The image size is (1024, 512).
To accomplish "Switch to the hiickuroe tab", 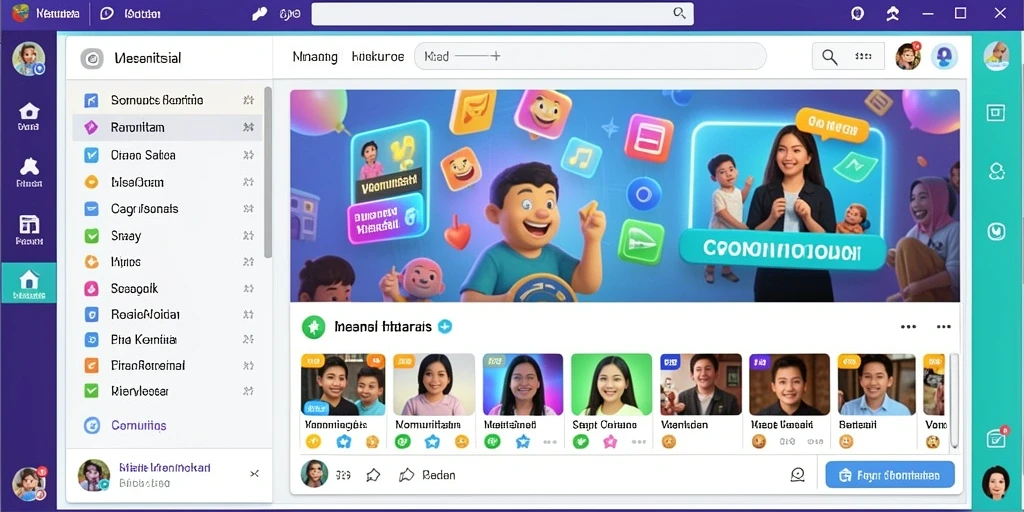I will (x=377, y=57).
